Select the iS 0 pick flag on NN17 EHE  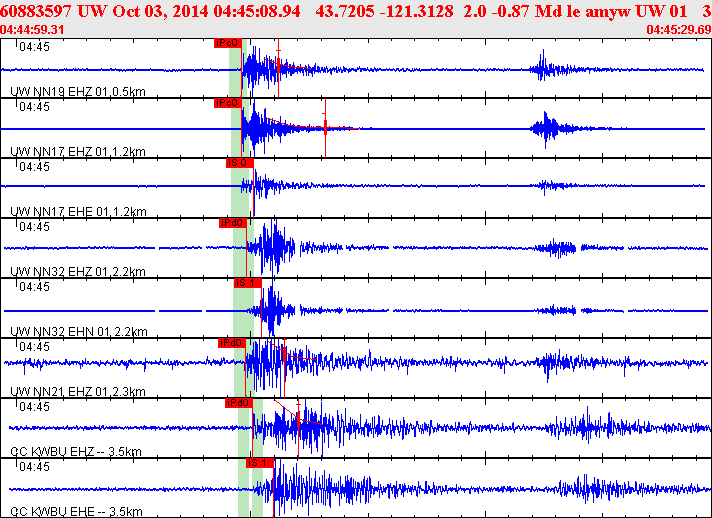coord(239,163)
